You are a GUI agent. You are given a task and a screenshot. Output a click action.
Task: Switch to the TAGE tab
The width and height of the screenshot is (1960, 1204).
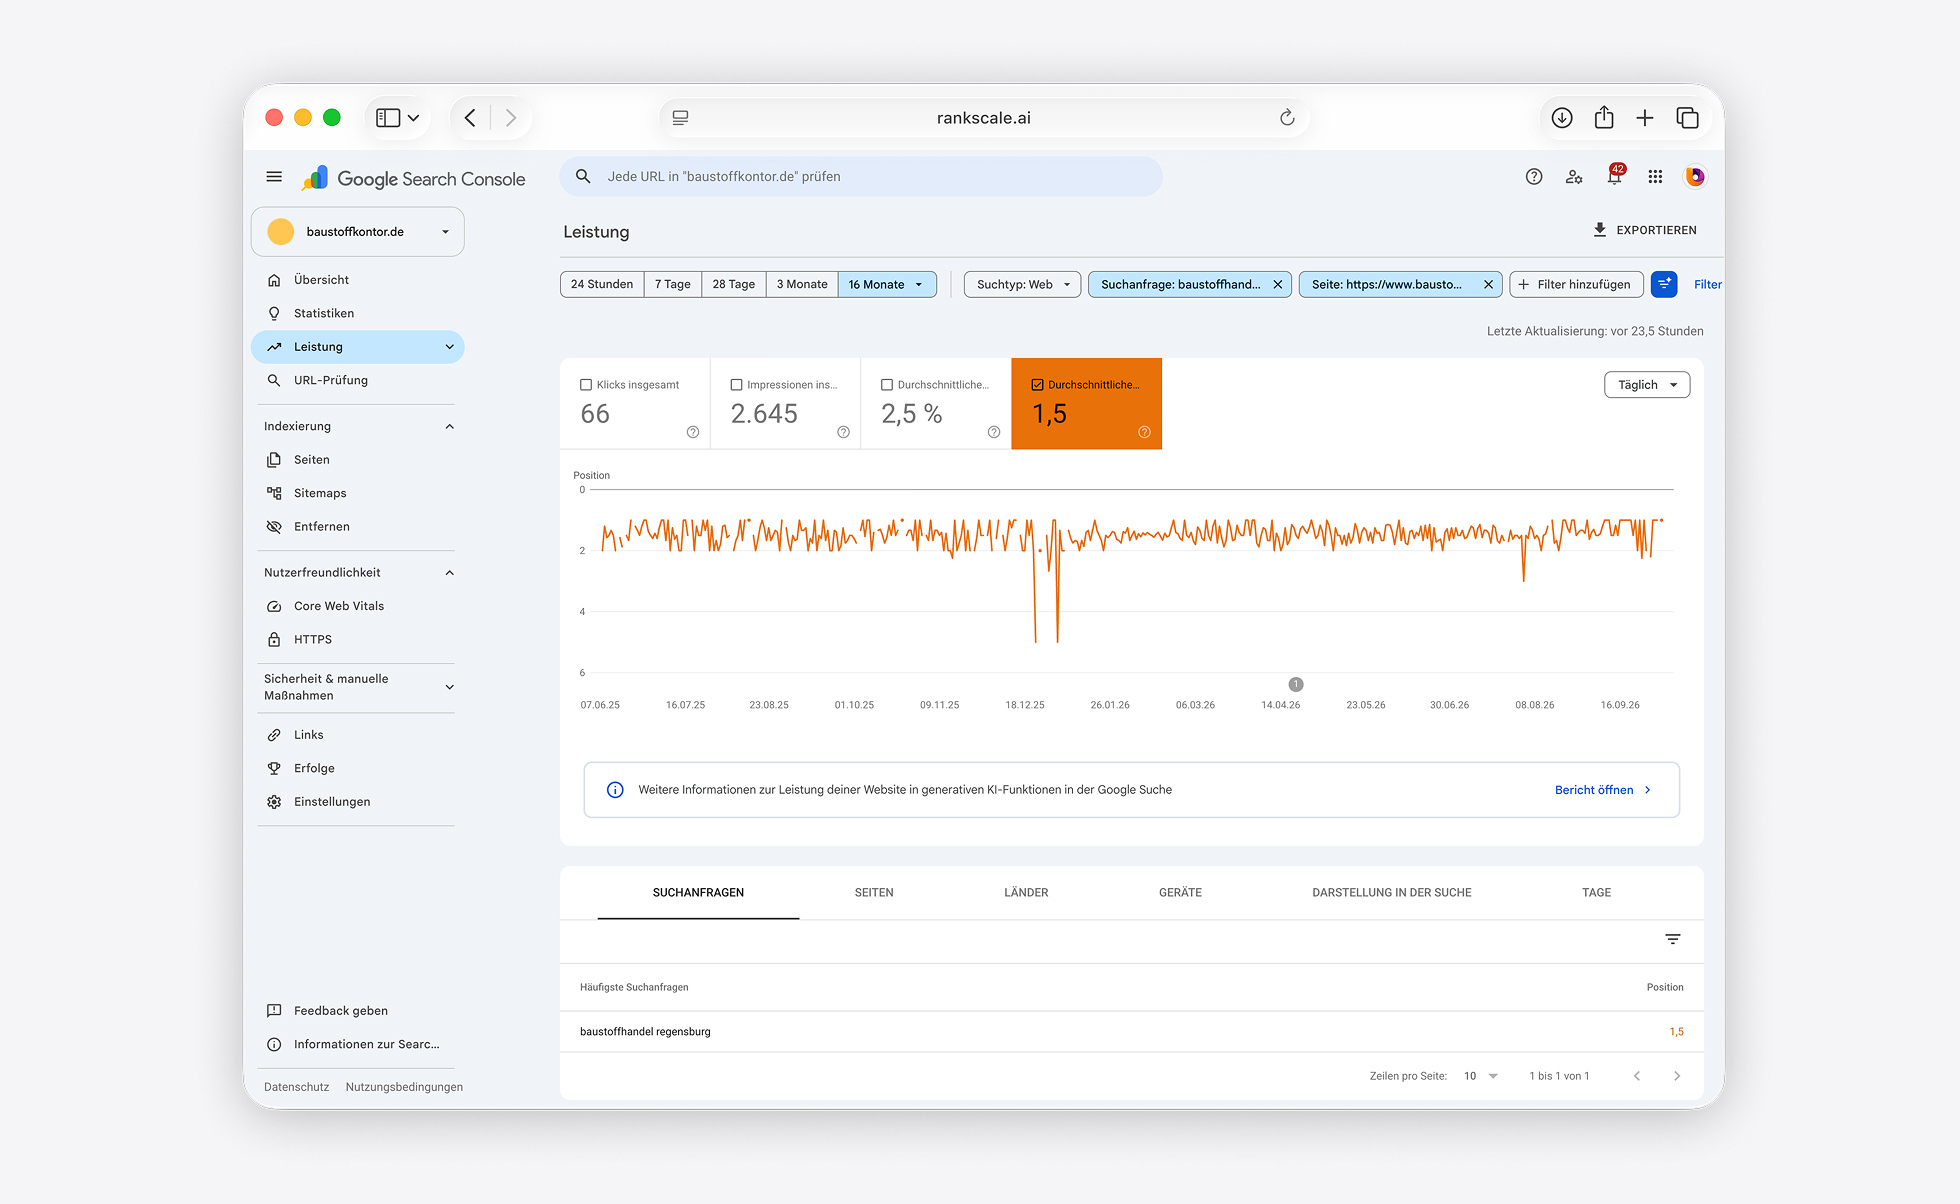1596,893
